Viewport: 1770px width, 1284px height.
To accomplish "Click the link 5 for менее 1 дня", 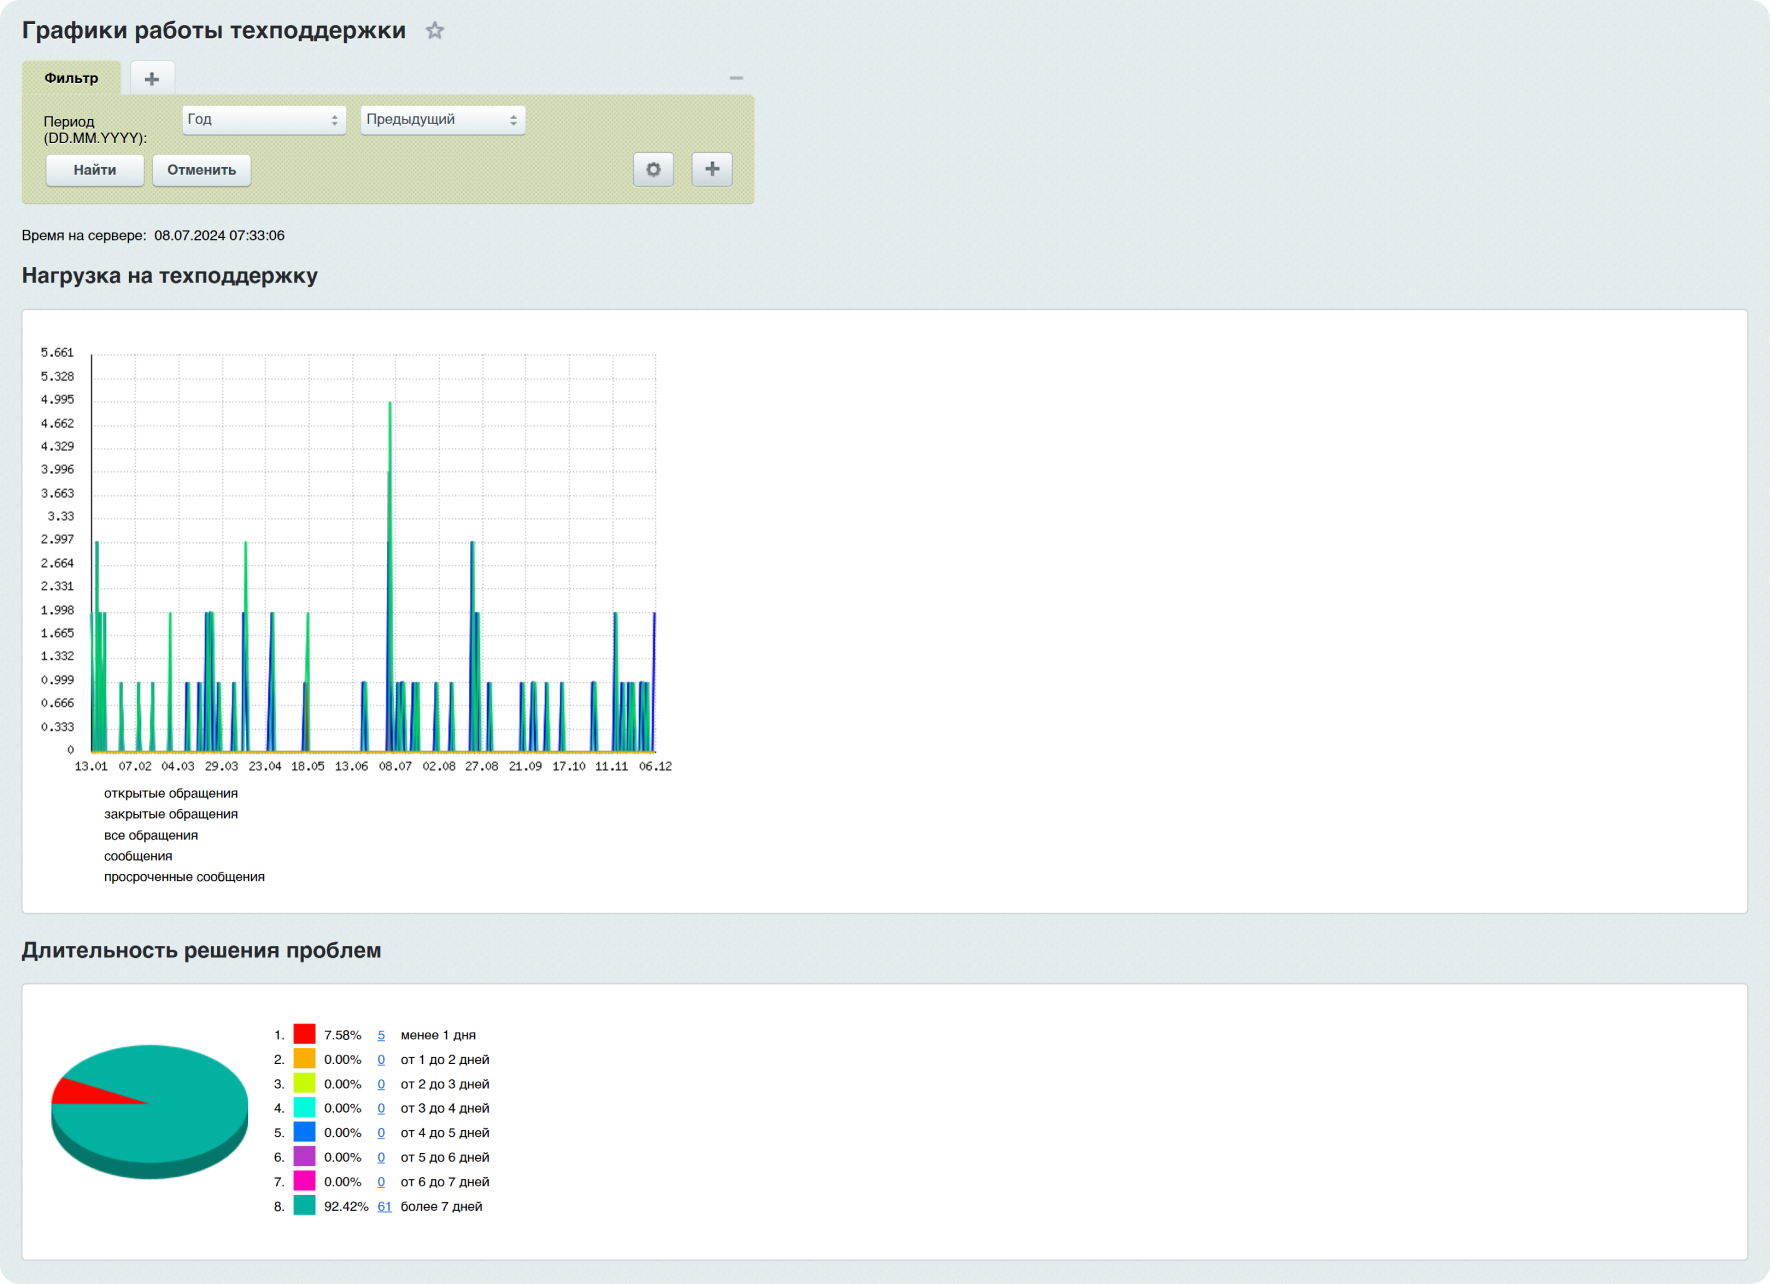I will (381, 1035).
